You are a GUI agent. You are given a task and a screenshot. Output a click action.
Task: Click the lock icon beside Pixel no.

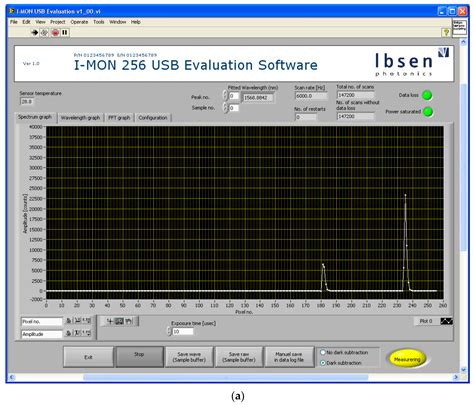tap(68, 321)
